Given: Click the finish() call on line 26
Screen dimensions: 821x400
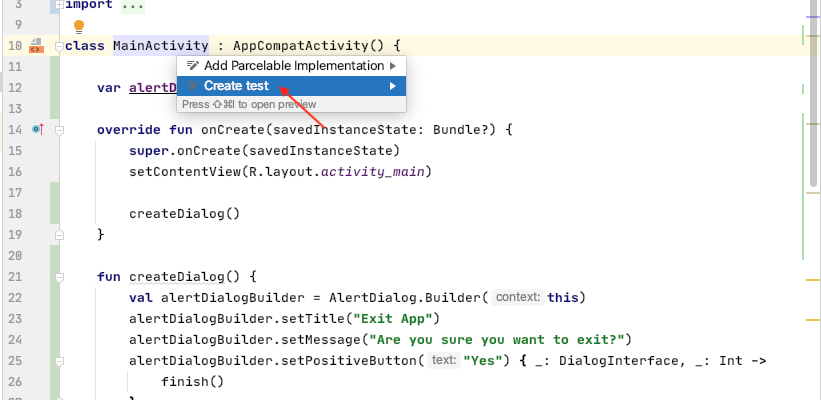Looking at the screenshot, I should (x=192, y=382).
